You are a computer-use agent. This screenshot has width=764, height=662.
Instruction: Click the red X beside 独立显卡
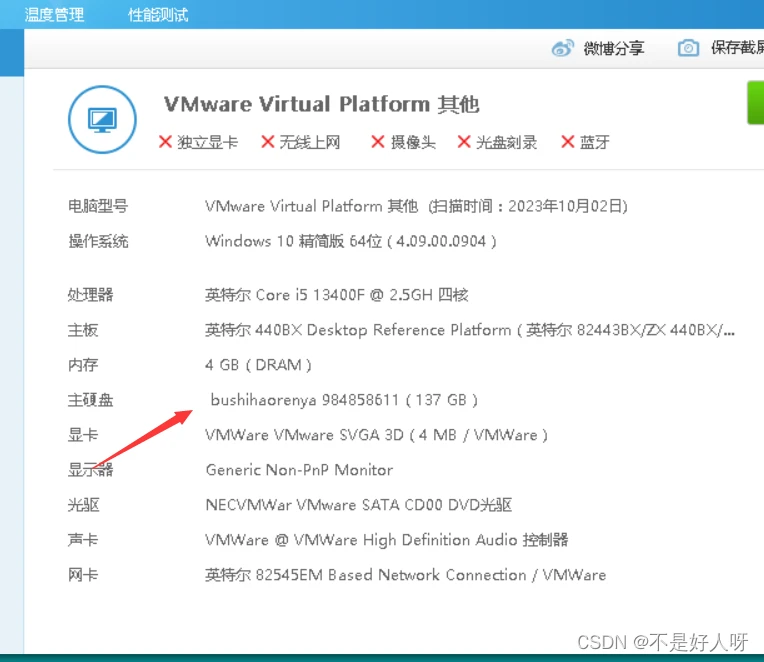coord(165,142)
